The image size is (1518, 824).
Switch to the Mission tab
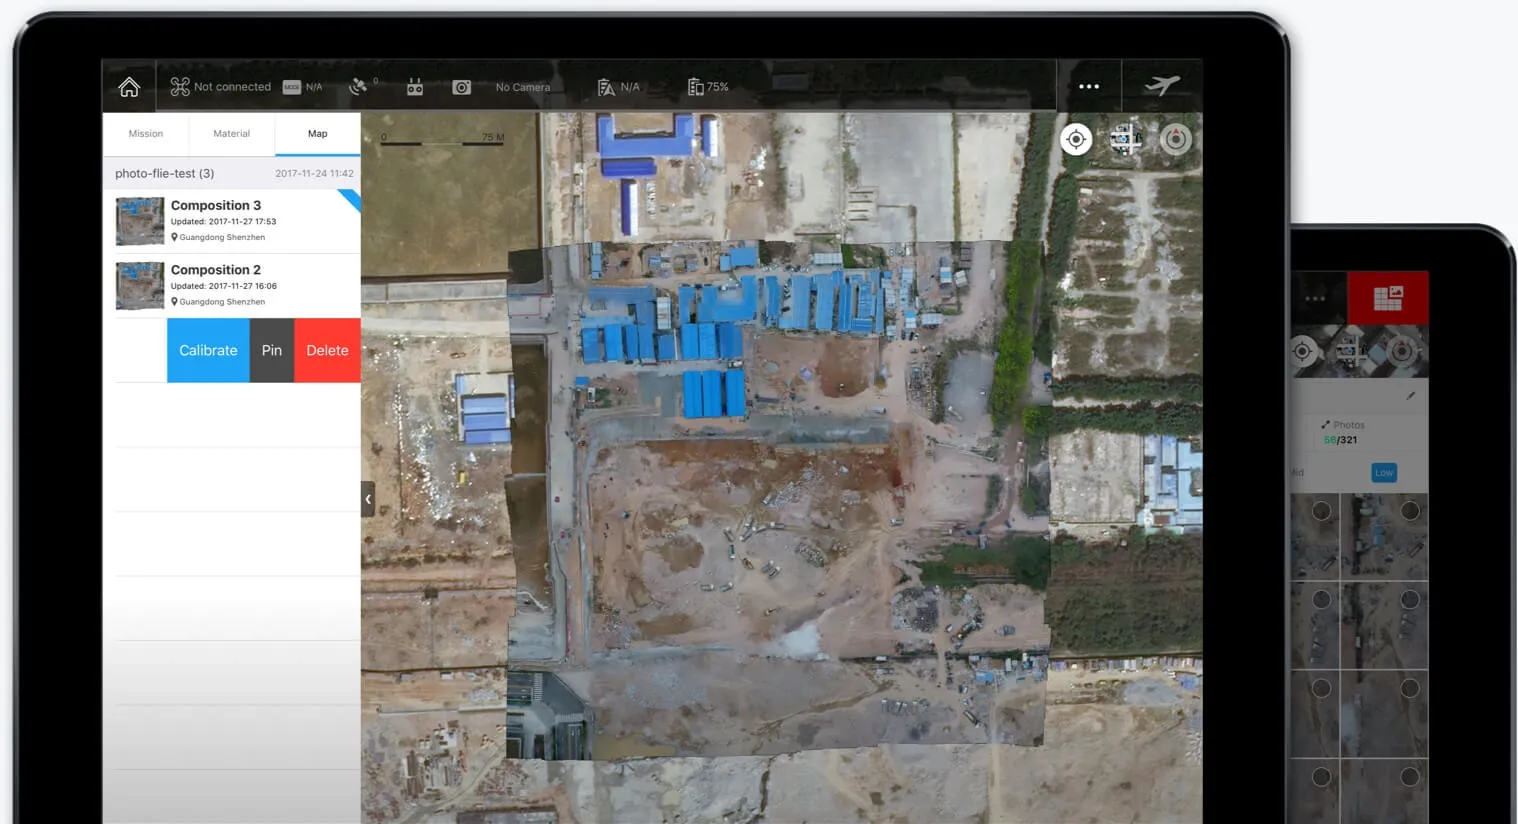[145, 134]
